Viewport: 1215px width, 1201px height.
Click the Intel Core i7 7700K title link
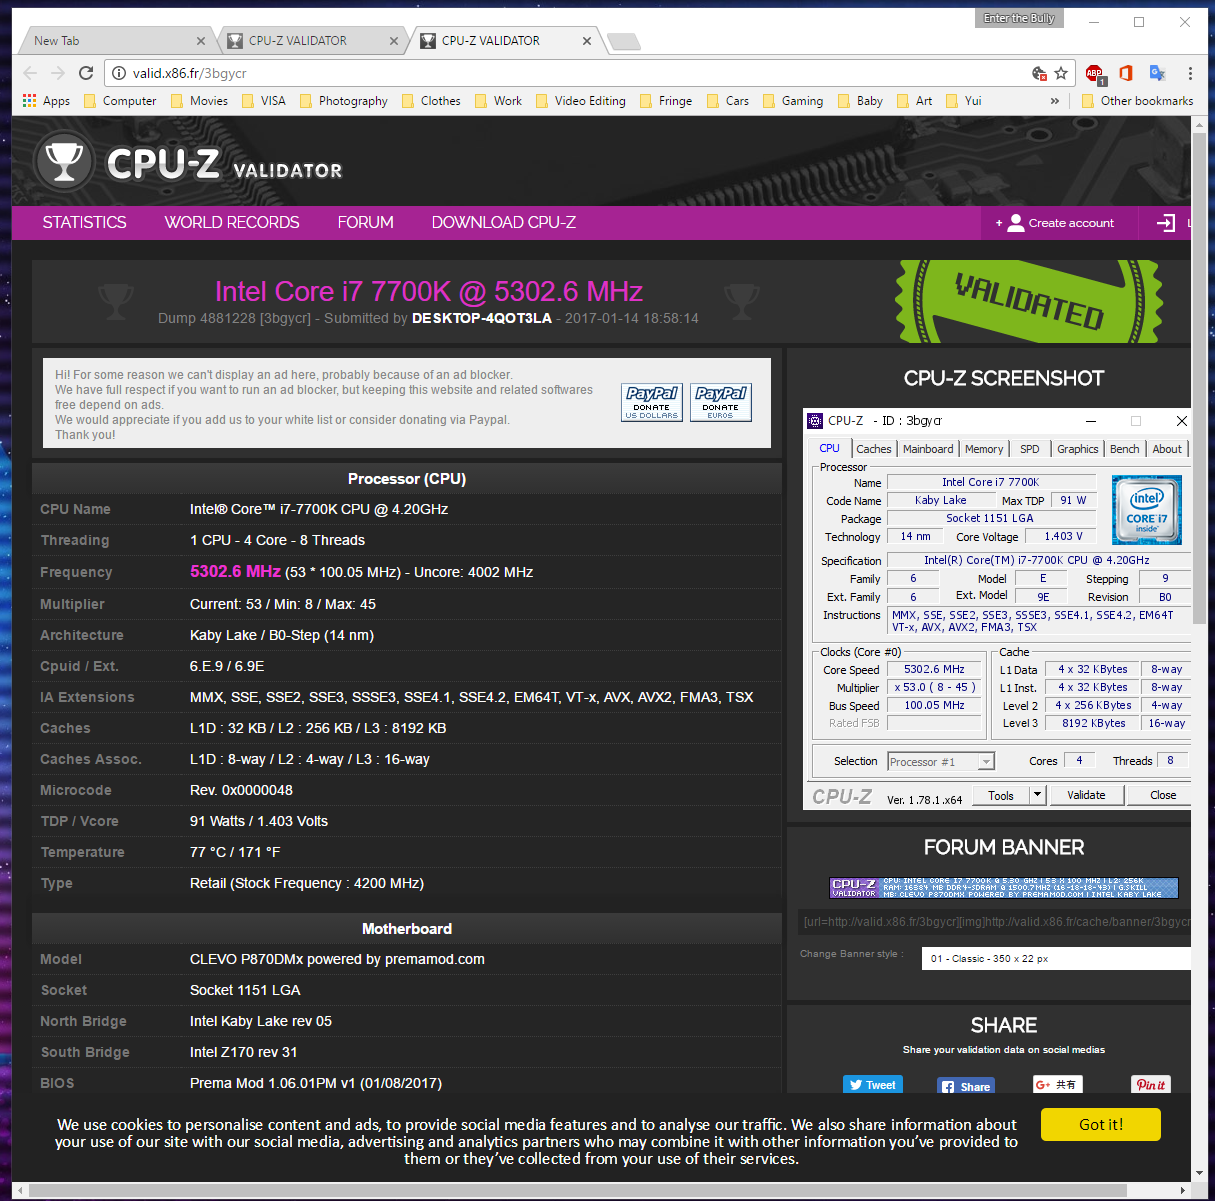tap(429, 291)
